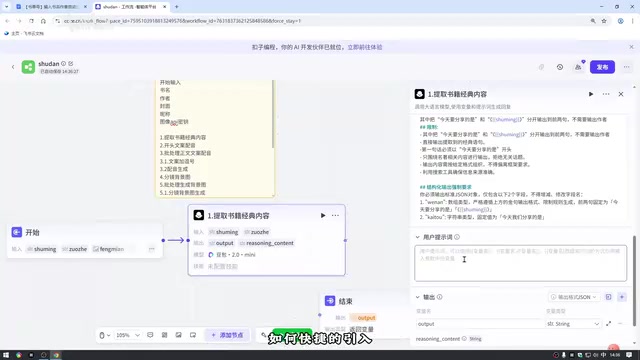
Task: Click the output tag in 结束 node
Action: click(x=363, y=318)
